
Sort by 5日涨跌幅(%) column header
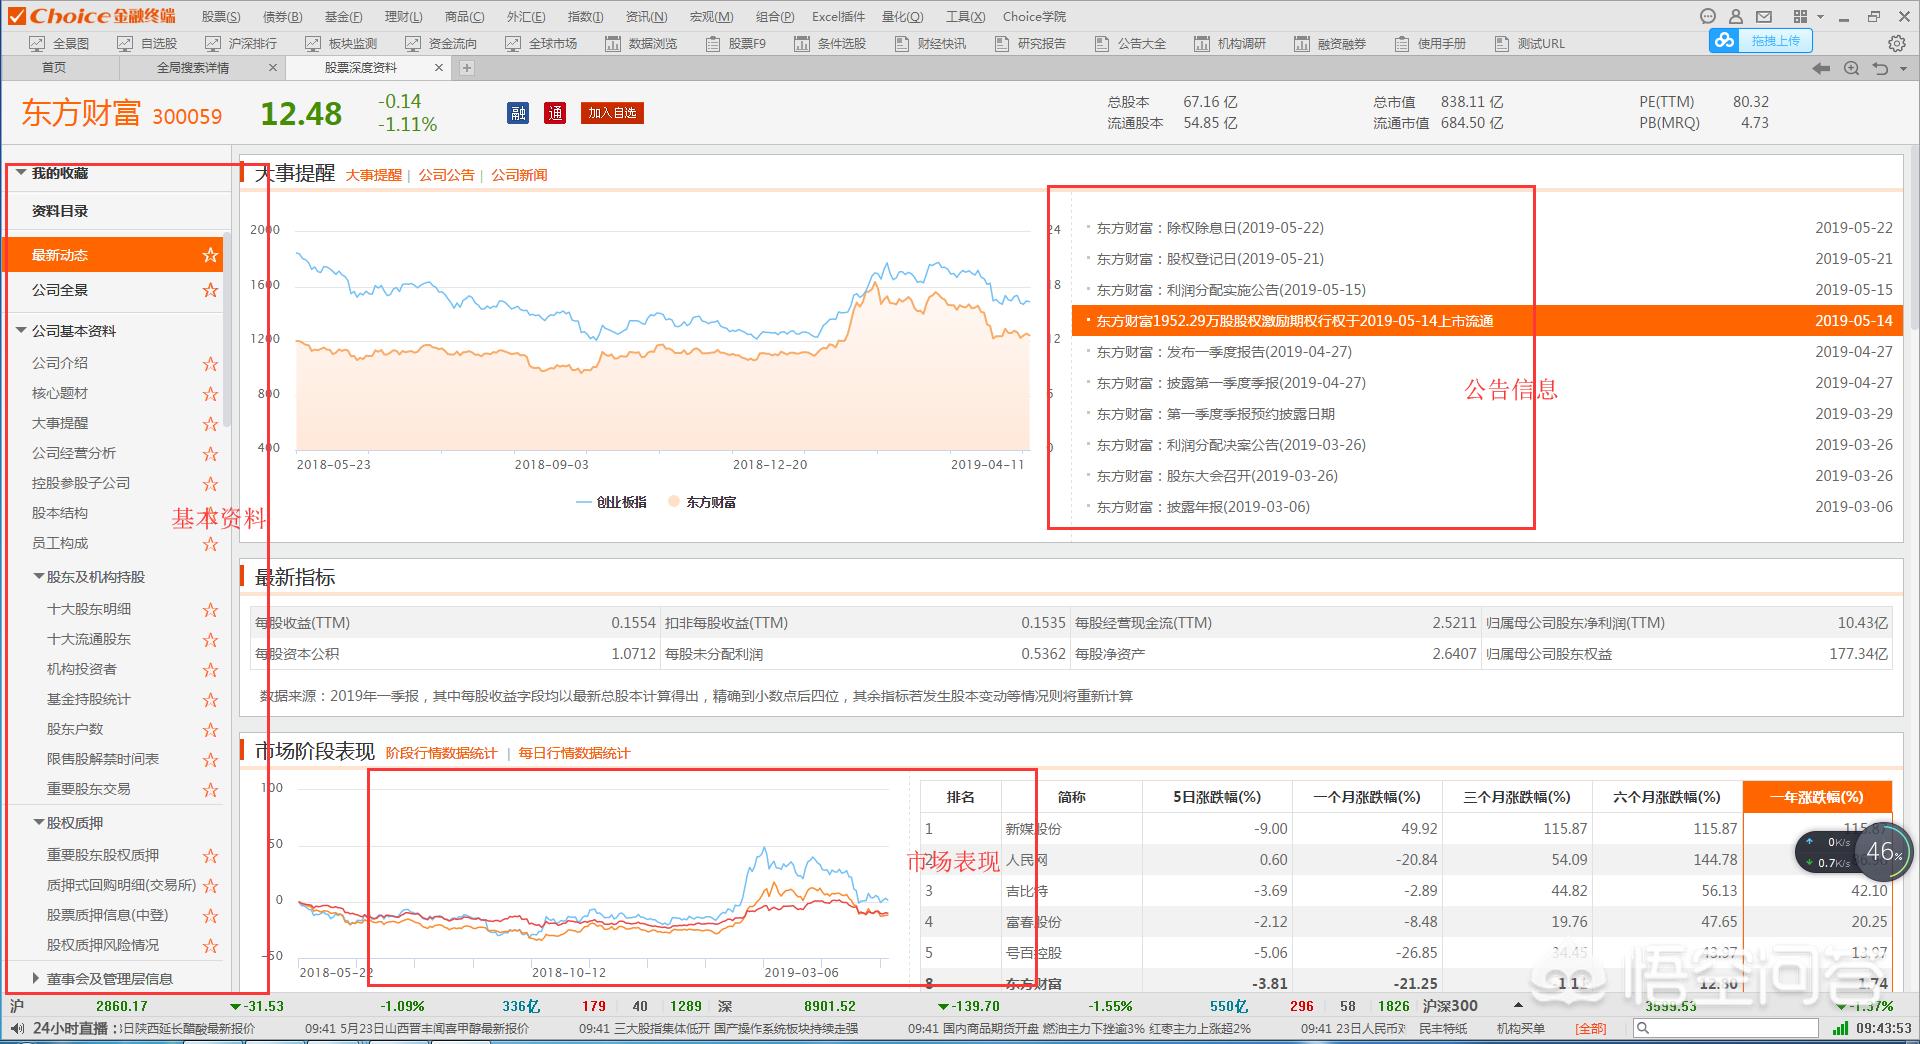coord(1217,797)
